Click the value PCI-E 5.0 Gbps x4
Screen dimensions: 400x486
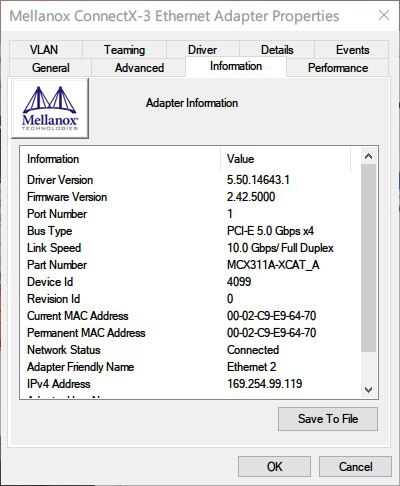point(270,231)
